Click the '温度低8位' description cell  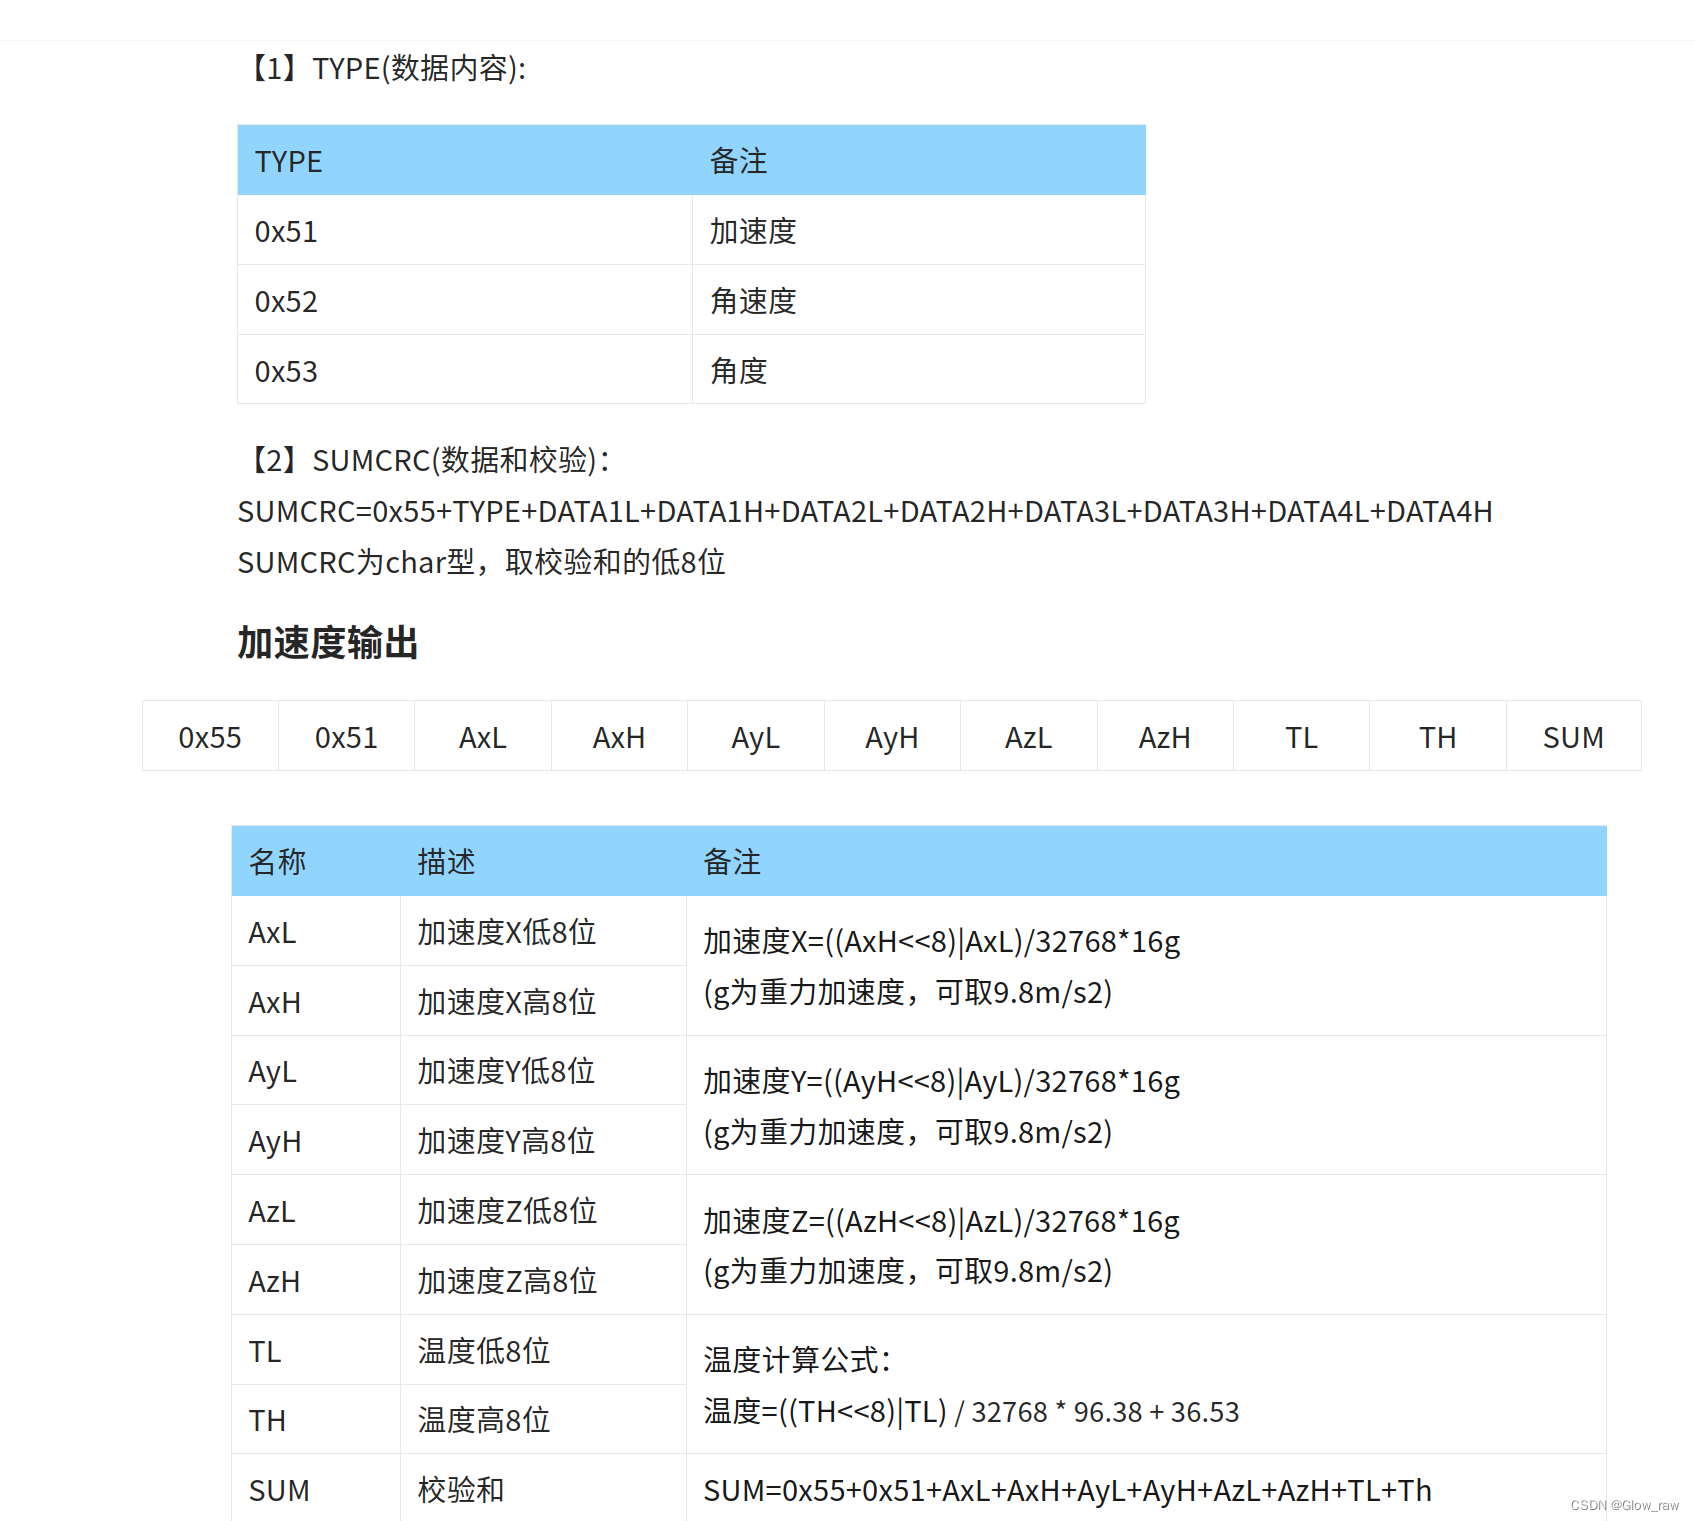[x=544, y=1350]
